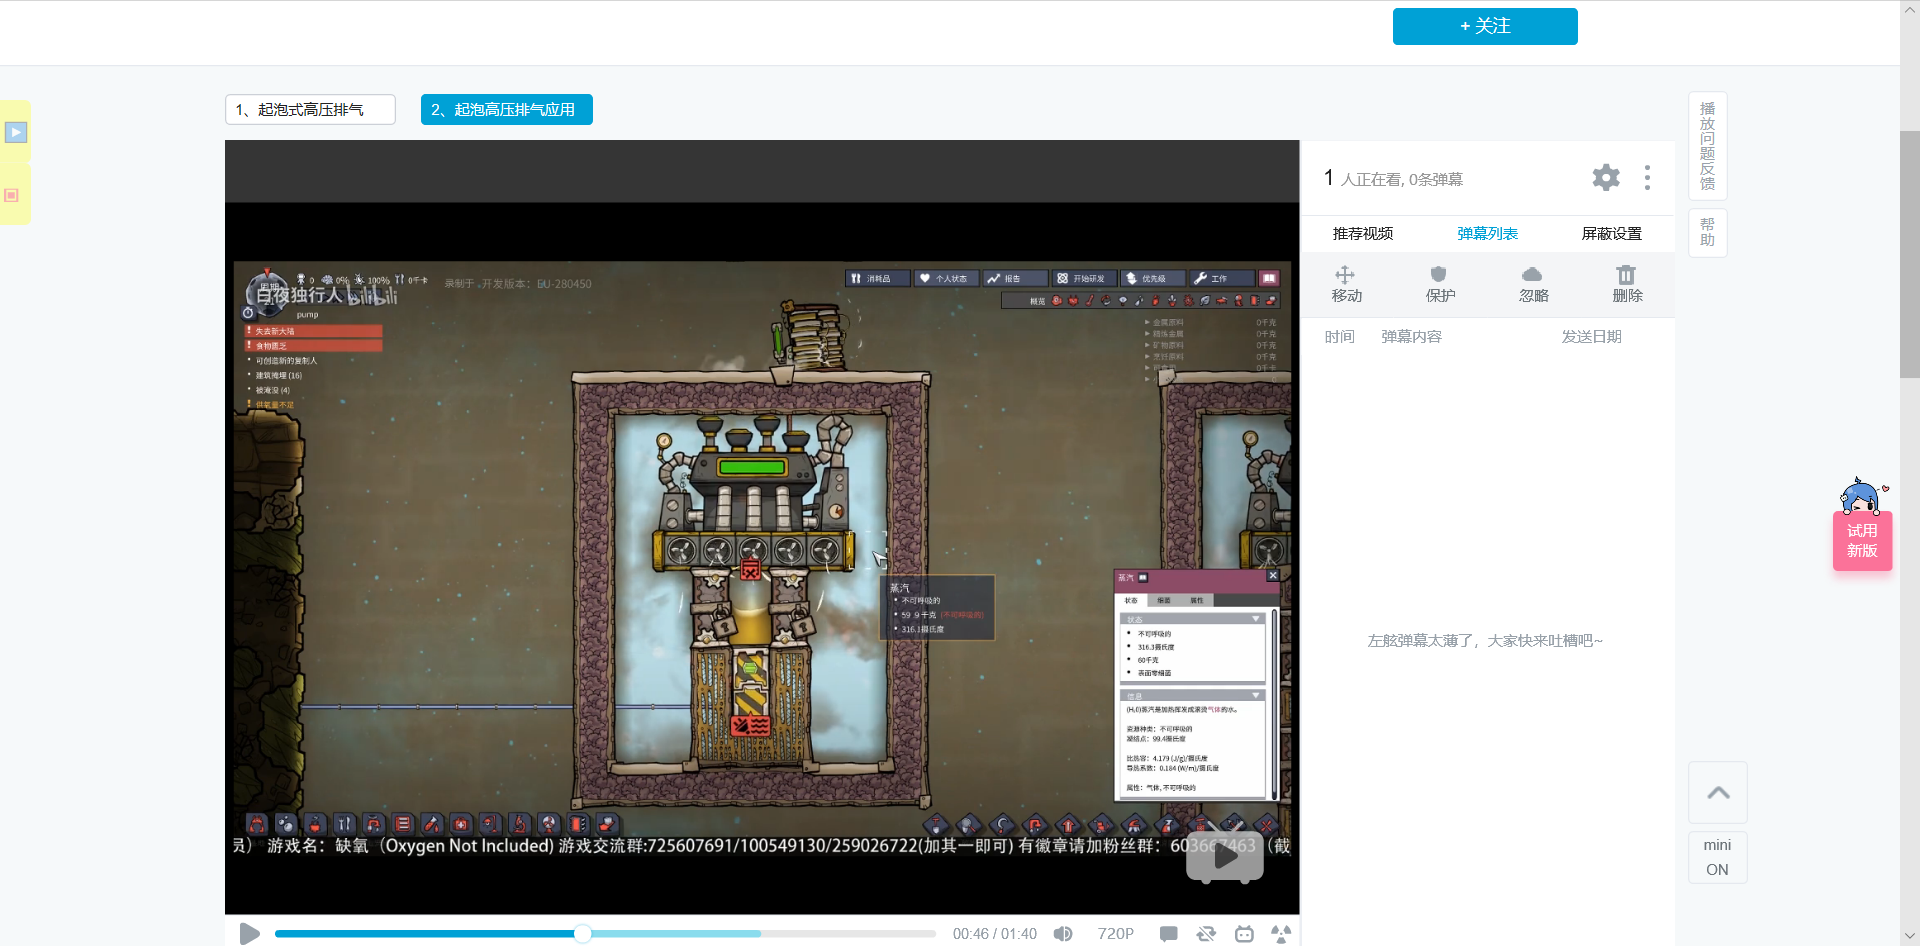Click the fullscreen icon in player bar
Viewport: 1920px width, 946px height.
1281,934
